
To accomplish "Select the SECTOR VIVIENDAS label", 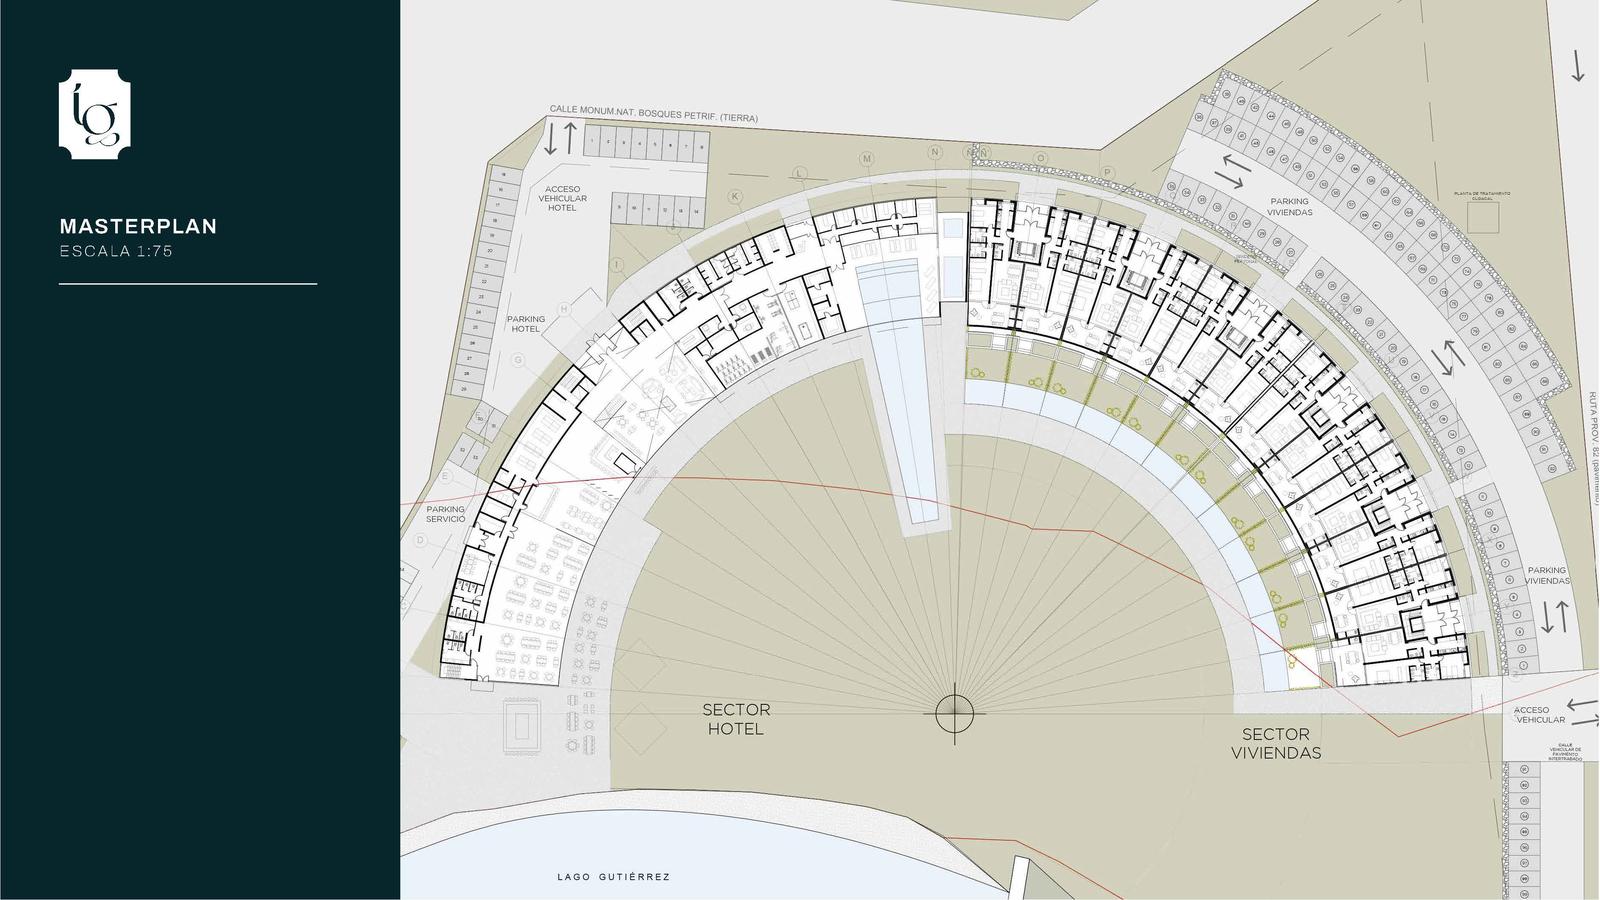I will tap(1276, 743).
